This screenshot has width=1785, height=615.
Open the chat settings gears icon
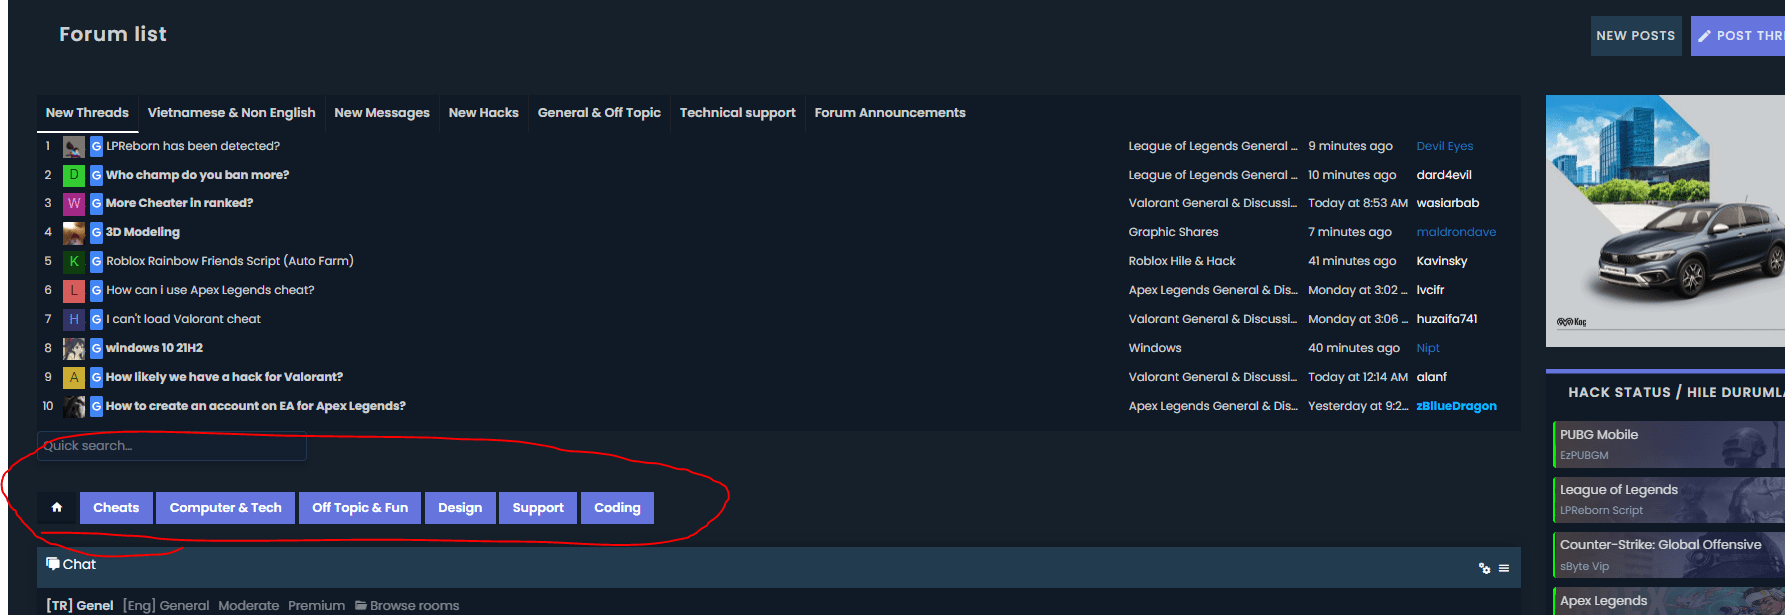(x=1484, y=568)
